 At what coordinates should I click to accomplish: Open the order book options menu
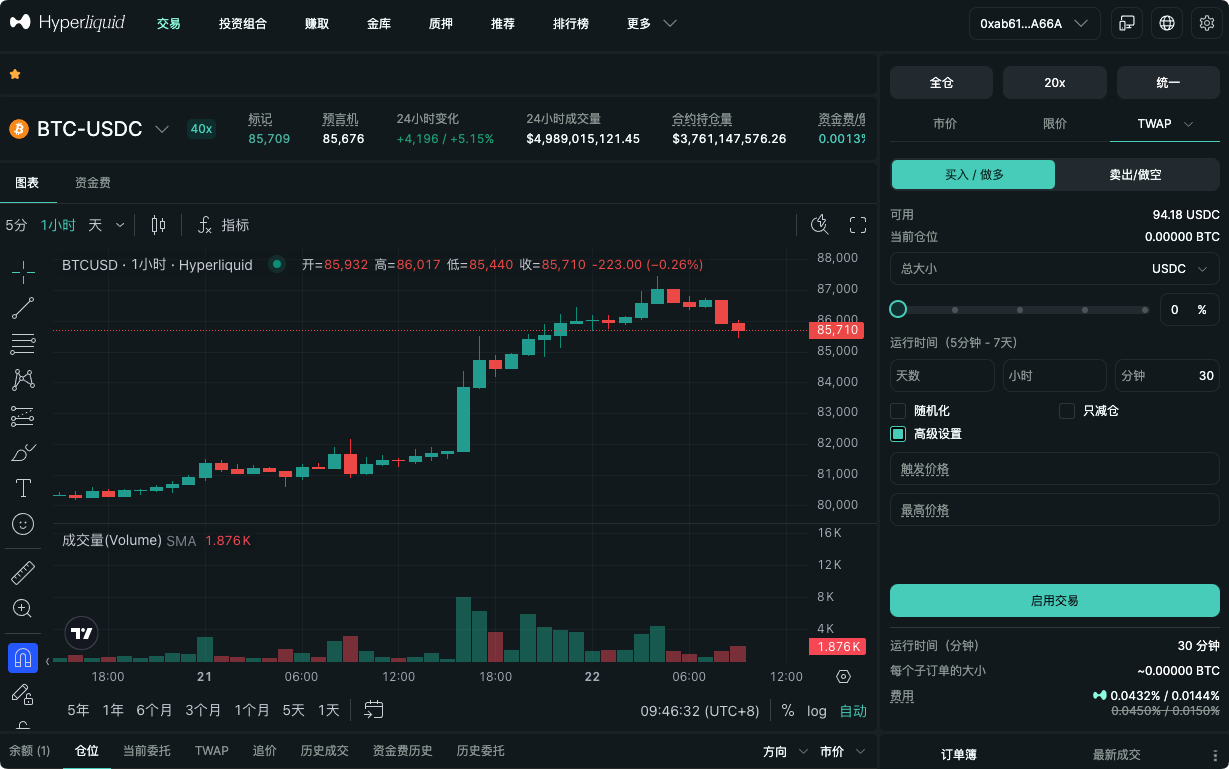1216,755
